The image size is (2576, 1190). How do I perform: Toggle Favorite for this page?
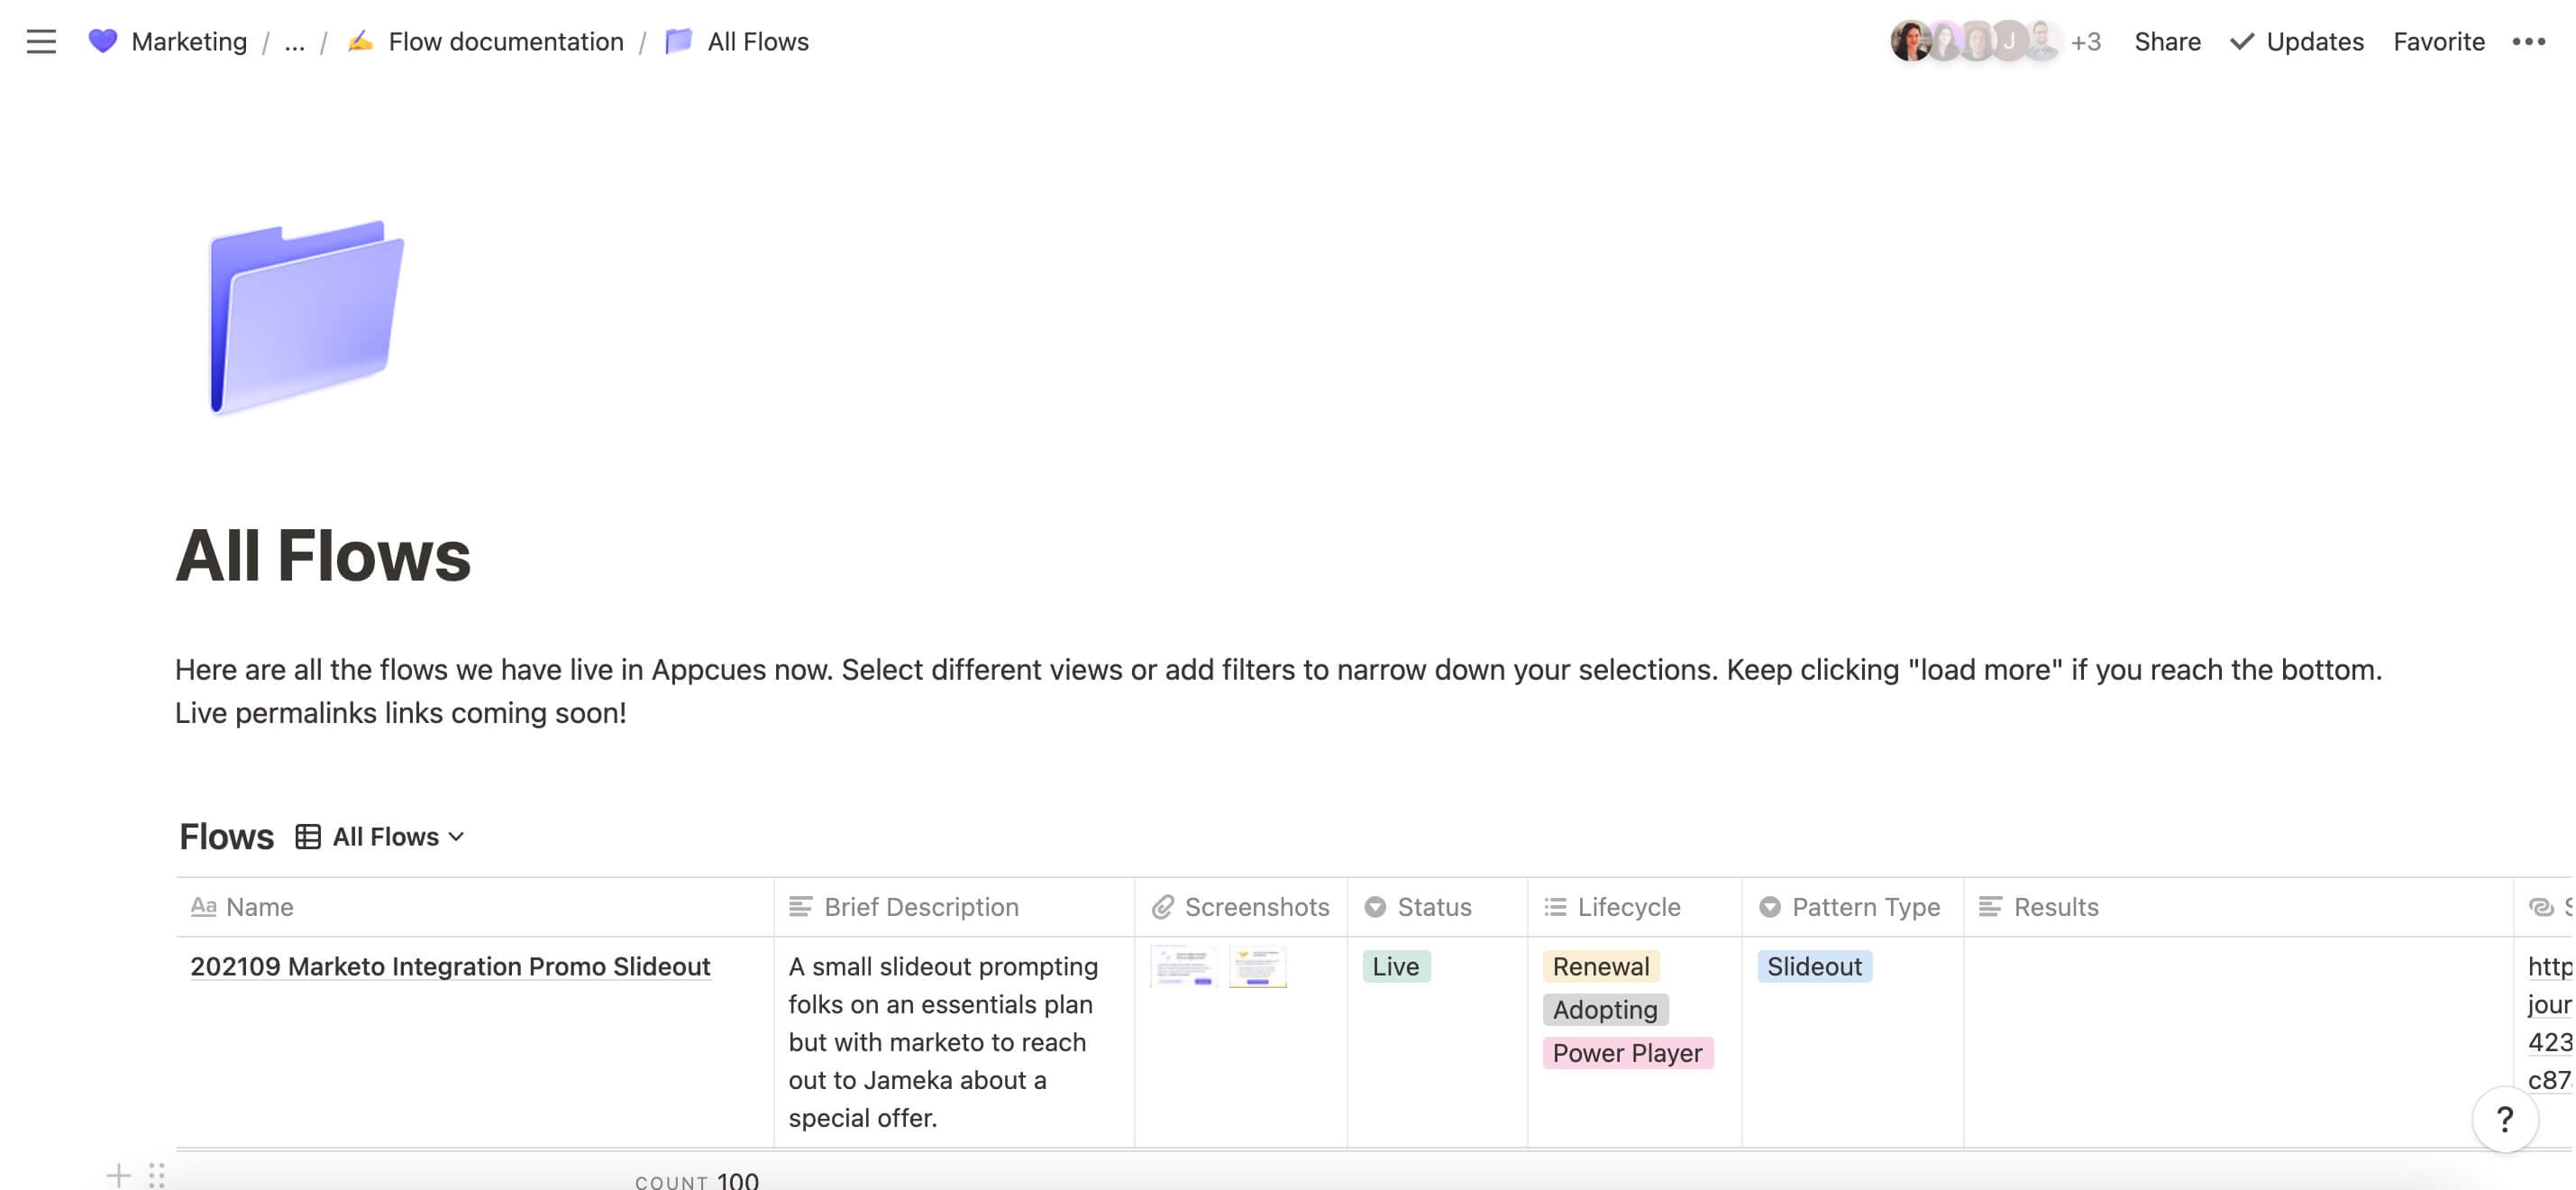[x=2438, y=41]
